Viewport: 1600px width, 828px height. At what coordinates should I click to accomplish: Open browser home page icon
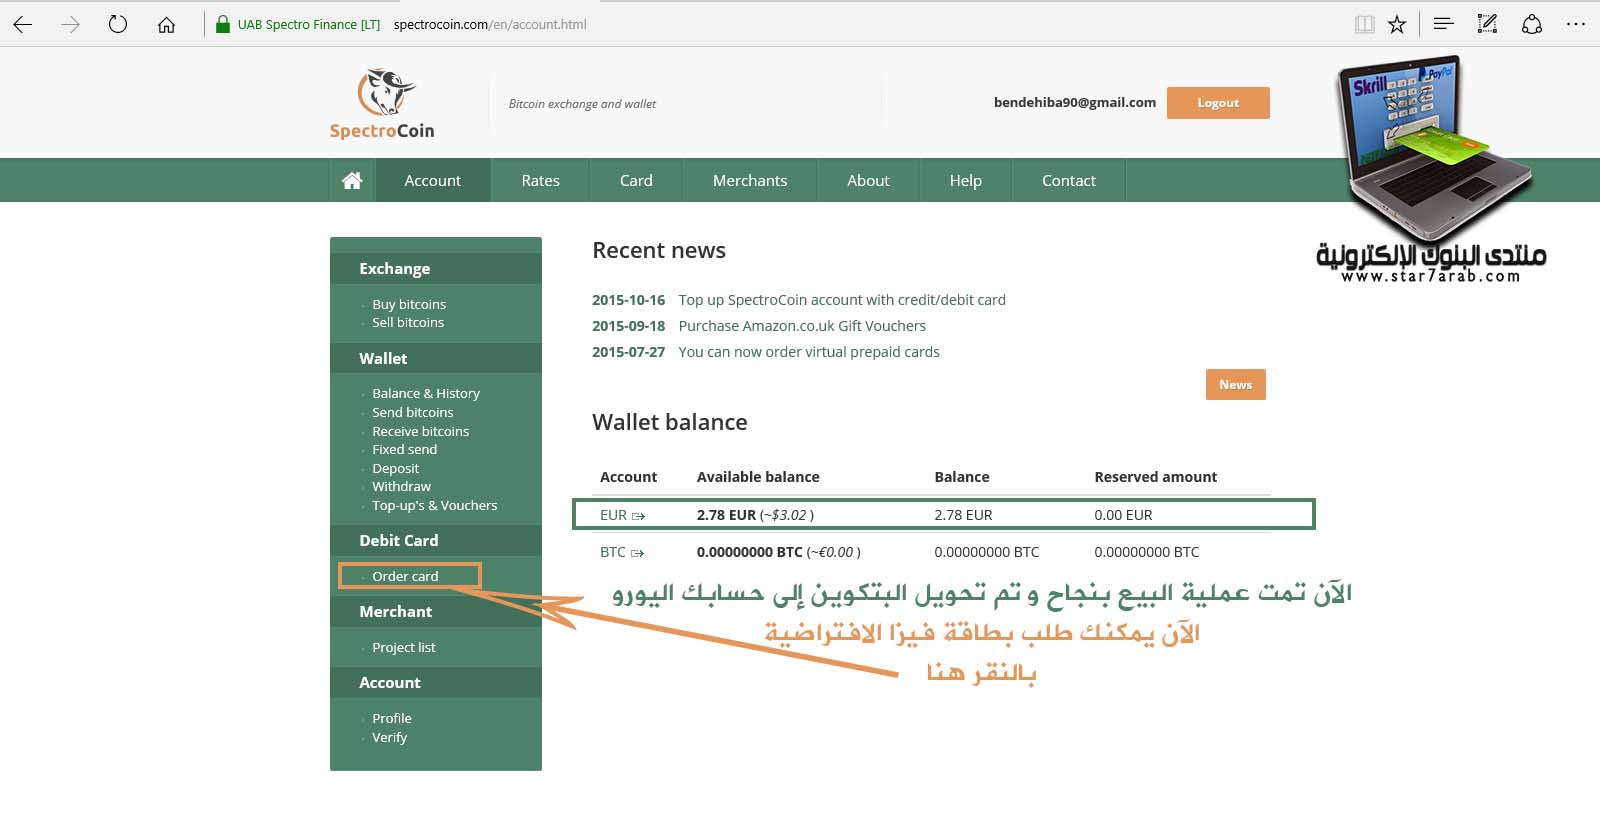tap(166, 24)
